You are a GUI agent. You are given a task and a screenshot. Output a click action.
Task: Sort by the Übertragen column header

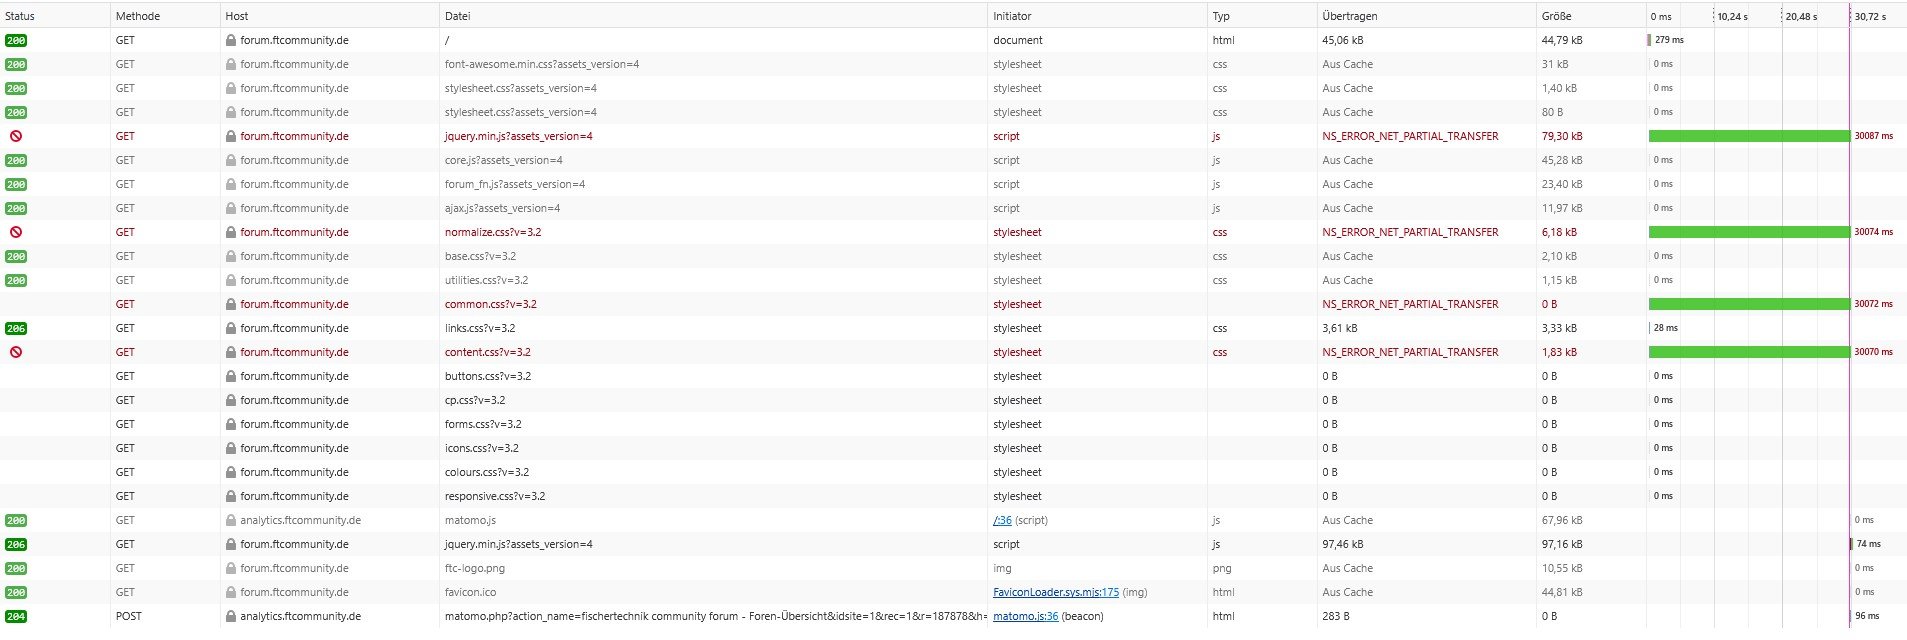coord(1349,16)
